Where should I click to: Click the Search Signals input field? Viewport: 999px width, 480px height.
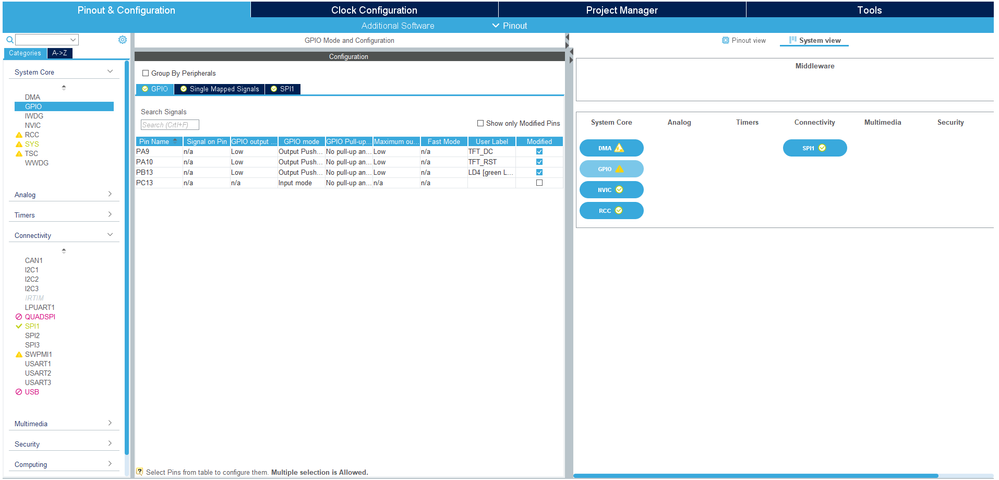coord(170,125)
